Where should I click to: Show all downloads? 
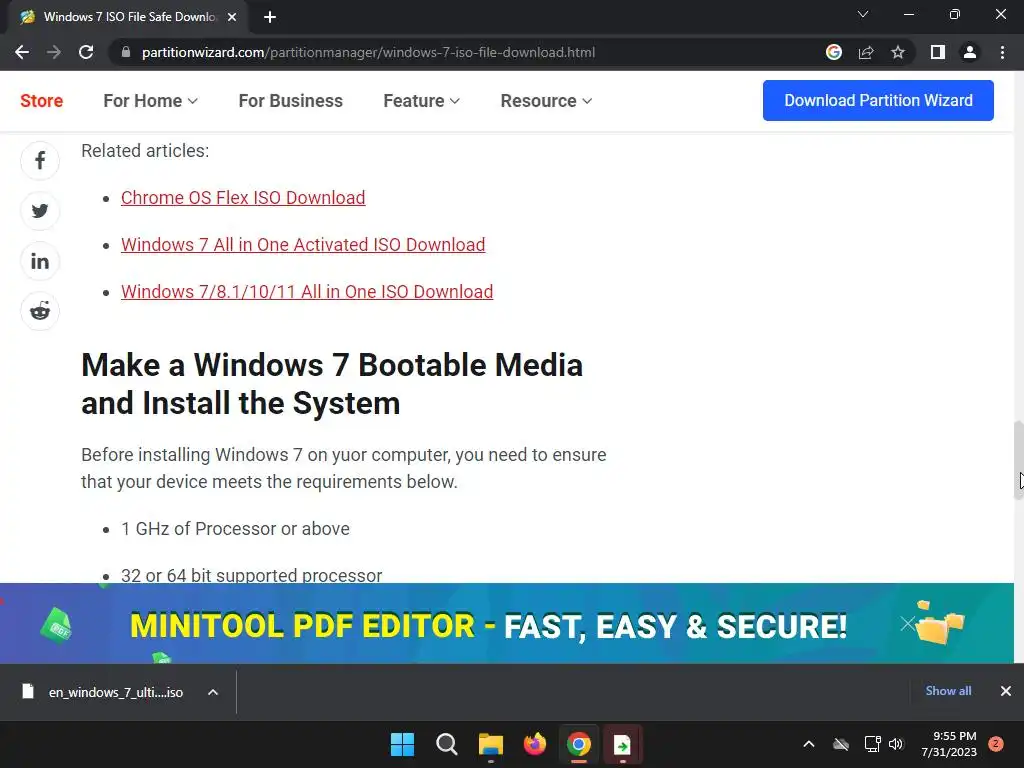pos(948,691)
